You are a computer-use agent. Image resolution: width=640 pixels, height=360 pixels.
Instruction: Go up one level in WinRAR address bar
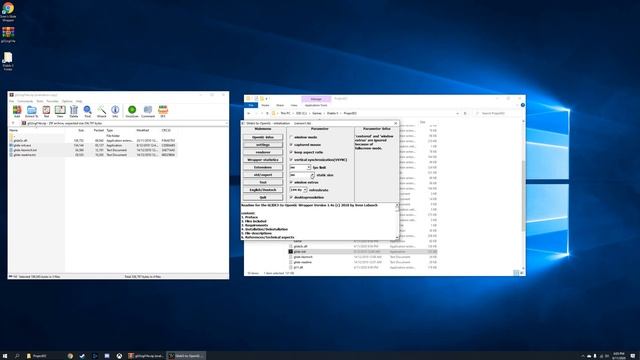point(13,123)
